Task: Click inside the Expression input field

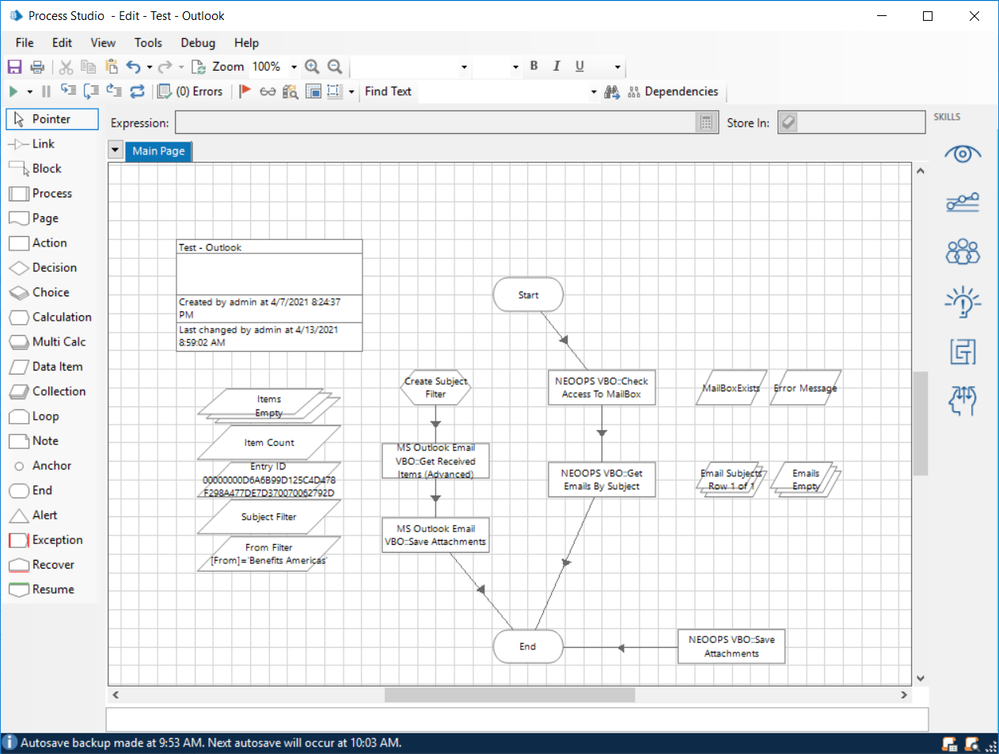Action: coord(435,122)
